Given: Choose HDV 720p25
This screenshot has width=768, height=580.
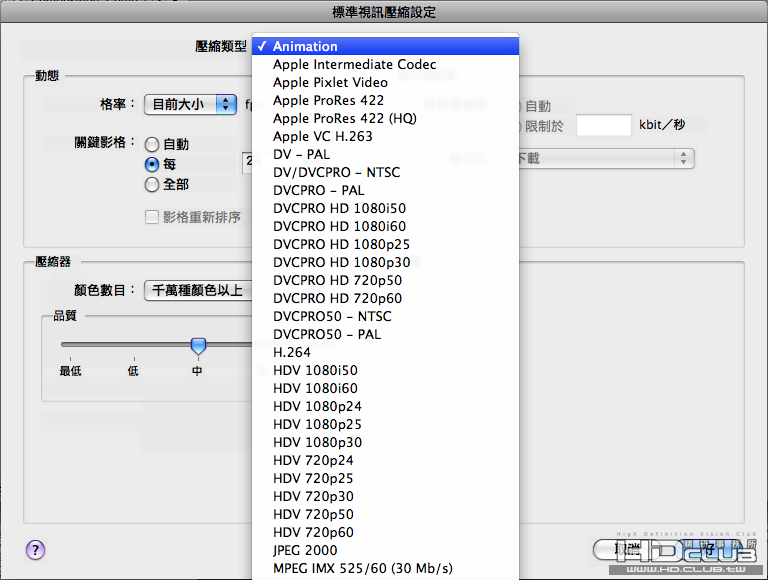Looking at the screenshot, I should point(385,478).
